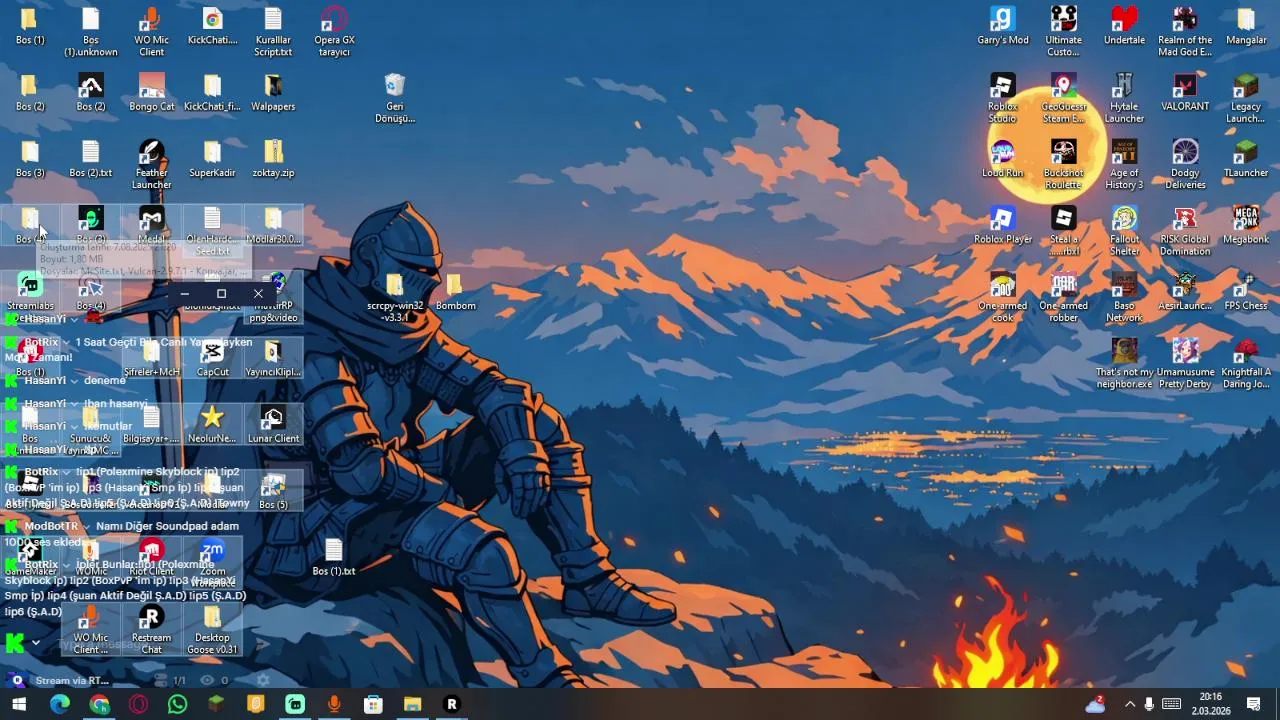Open the Walpapers folder icon
This screenshot has height=720, width=1280.
tap(273, 93)
